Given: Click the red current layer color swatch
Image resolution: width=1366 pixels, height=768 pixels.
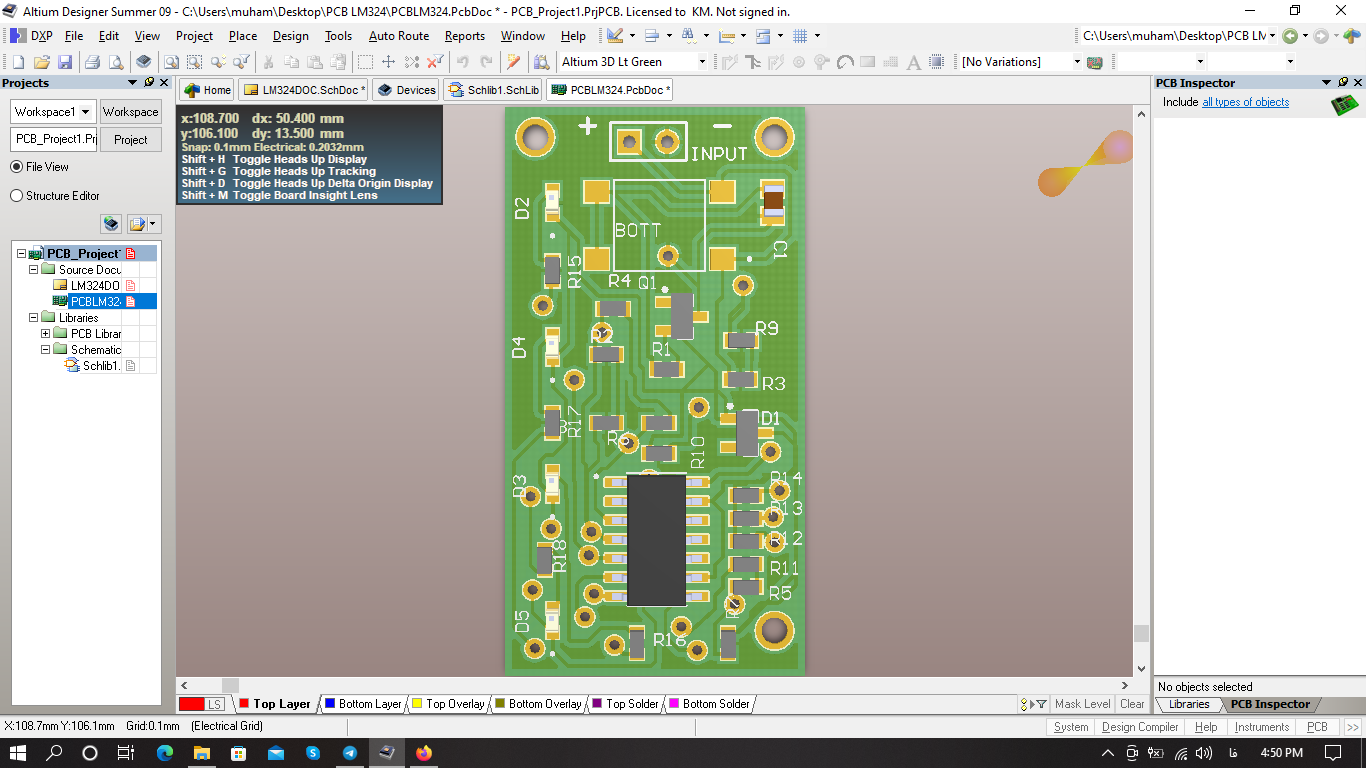Looking at the screenshot, I should (x=191, y=704).
